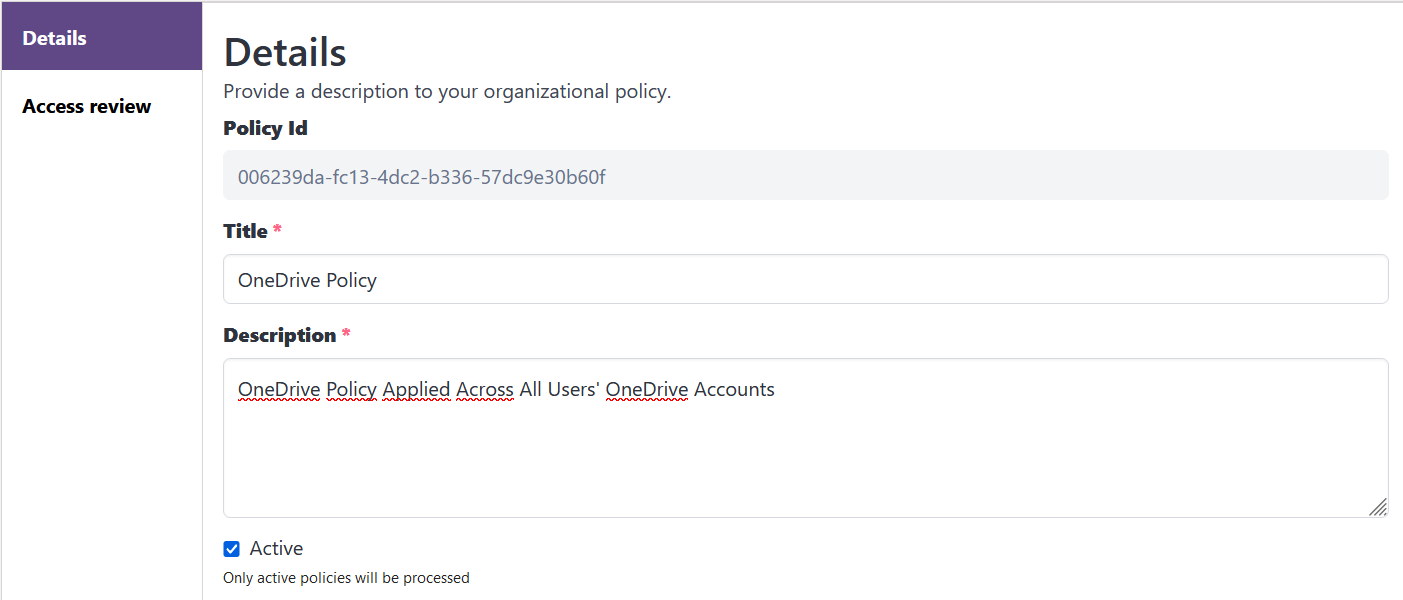The width and height of the screenshot is (1403, 600).
Task: Select the text 'OneDrive Policy' in Title
Action: click(x=307, y=279)
